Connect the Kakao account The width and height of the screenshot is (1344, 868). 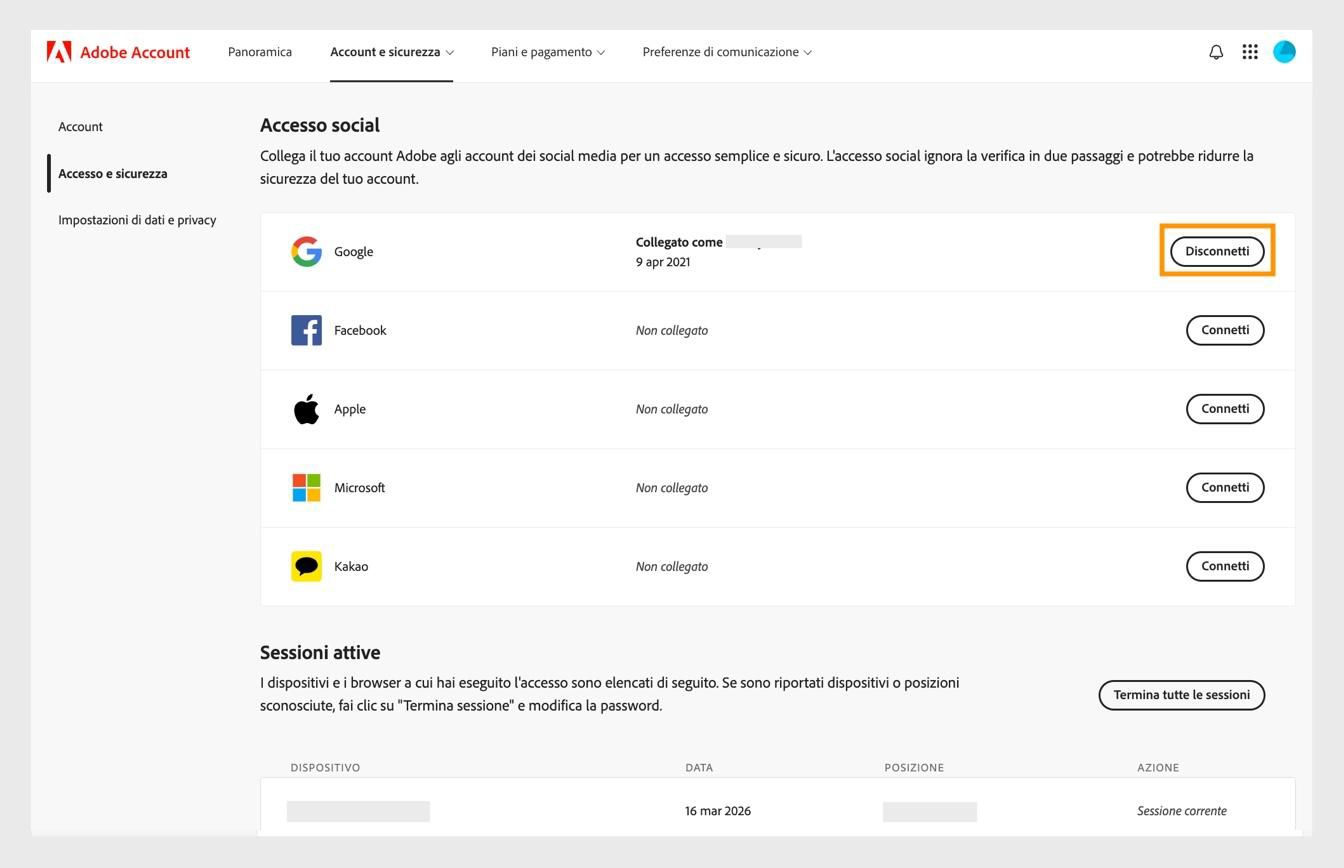(x=1225, y=566)
